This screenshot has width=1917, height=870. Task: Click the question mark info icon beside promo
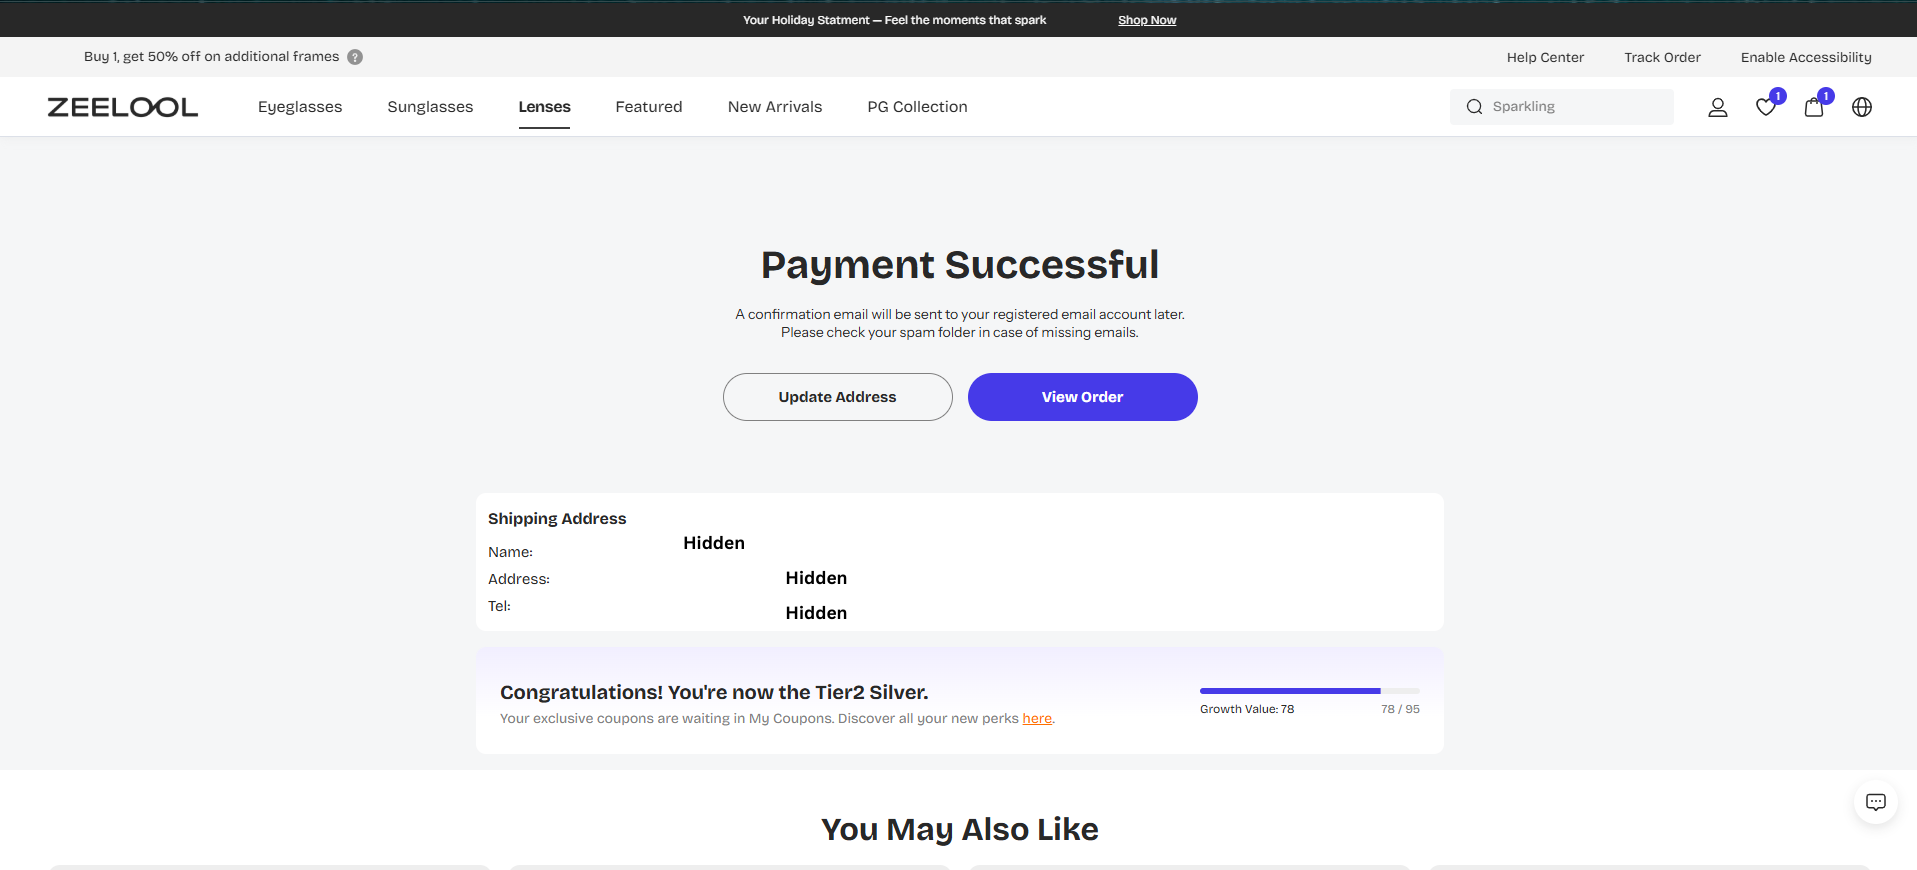pyautogui.click(x=355, y=57)
